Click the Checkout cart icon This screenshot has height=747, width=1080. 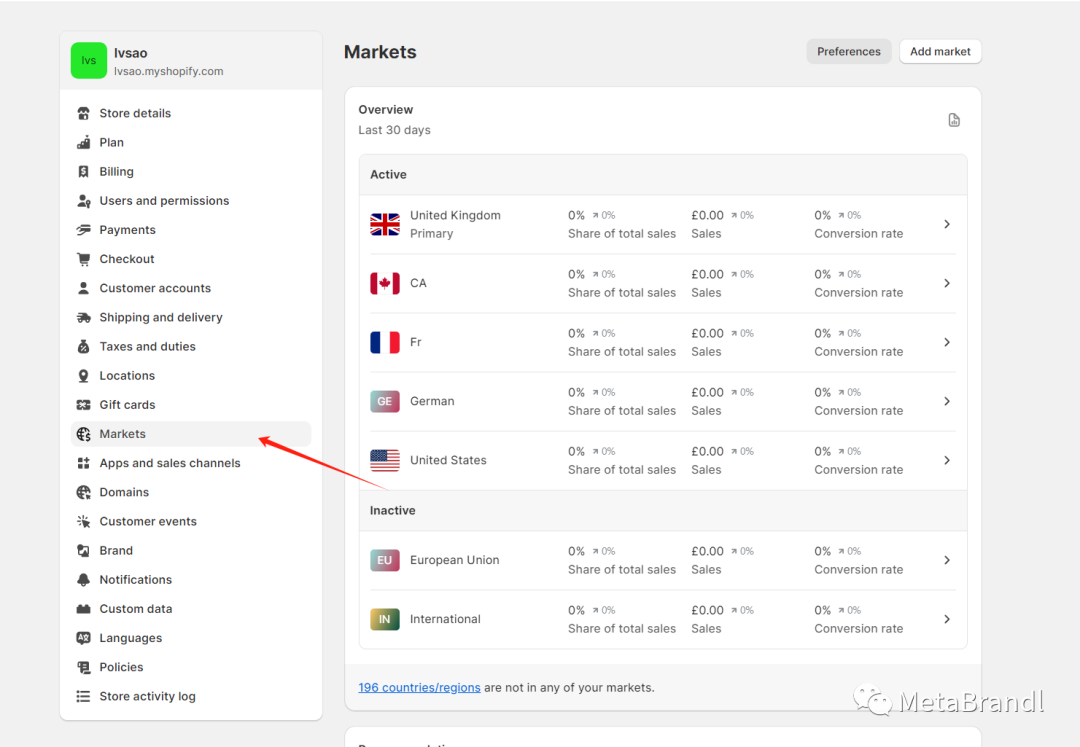tap(83, 259)
